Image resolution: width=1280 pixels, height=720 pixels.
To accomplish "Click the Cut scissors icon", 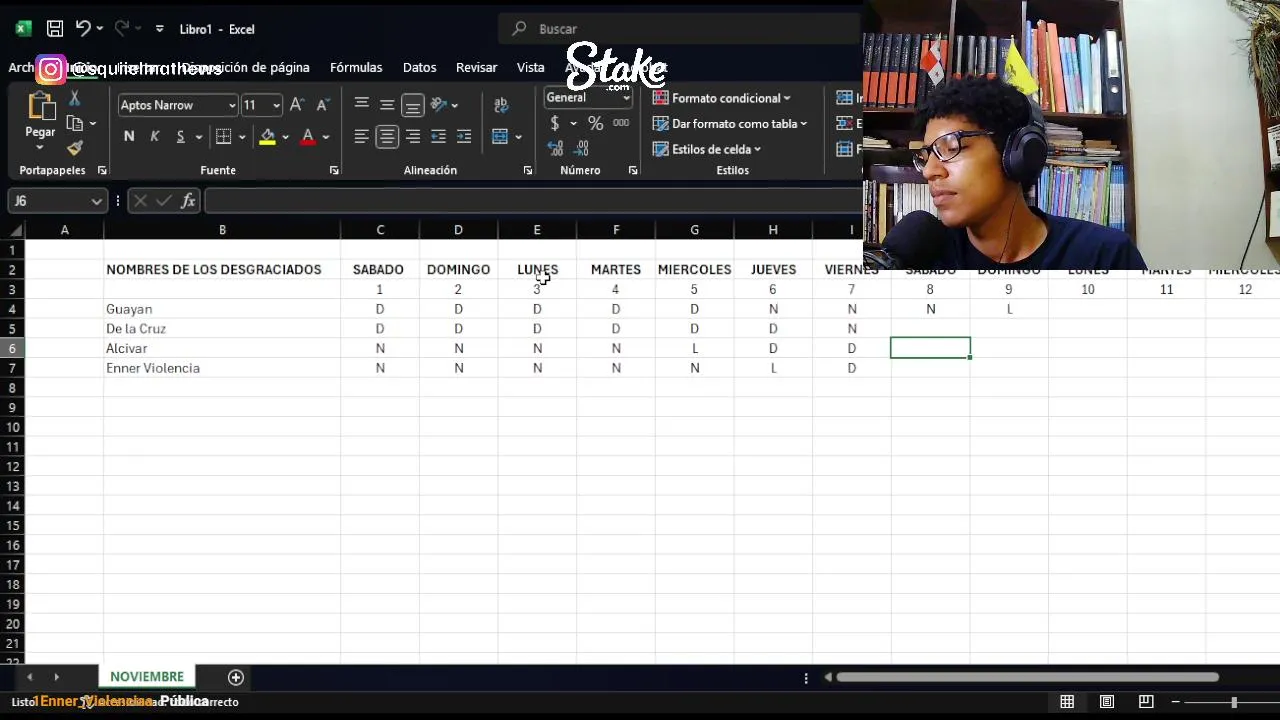I will [x=74, y=98].
